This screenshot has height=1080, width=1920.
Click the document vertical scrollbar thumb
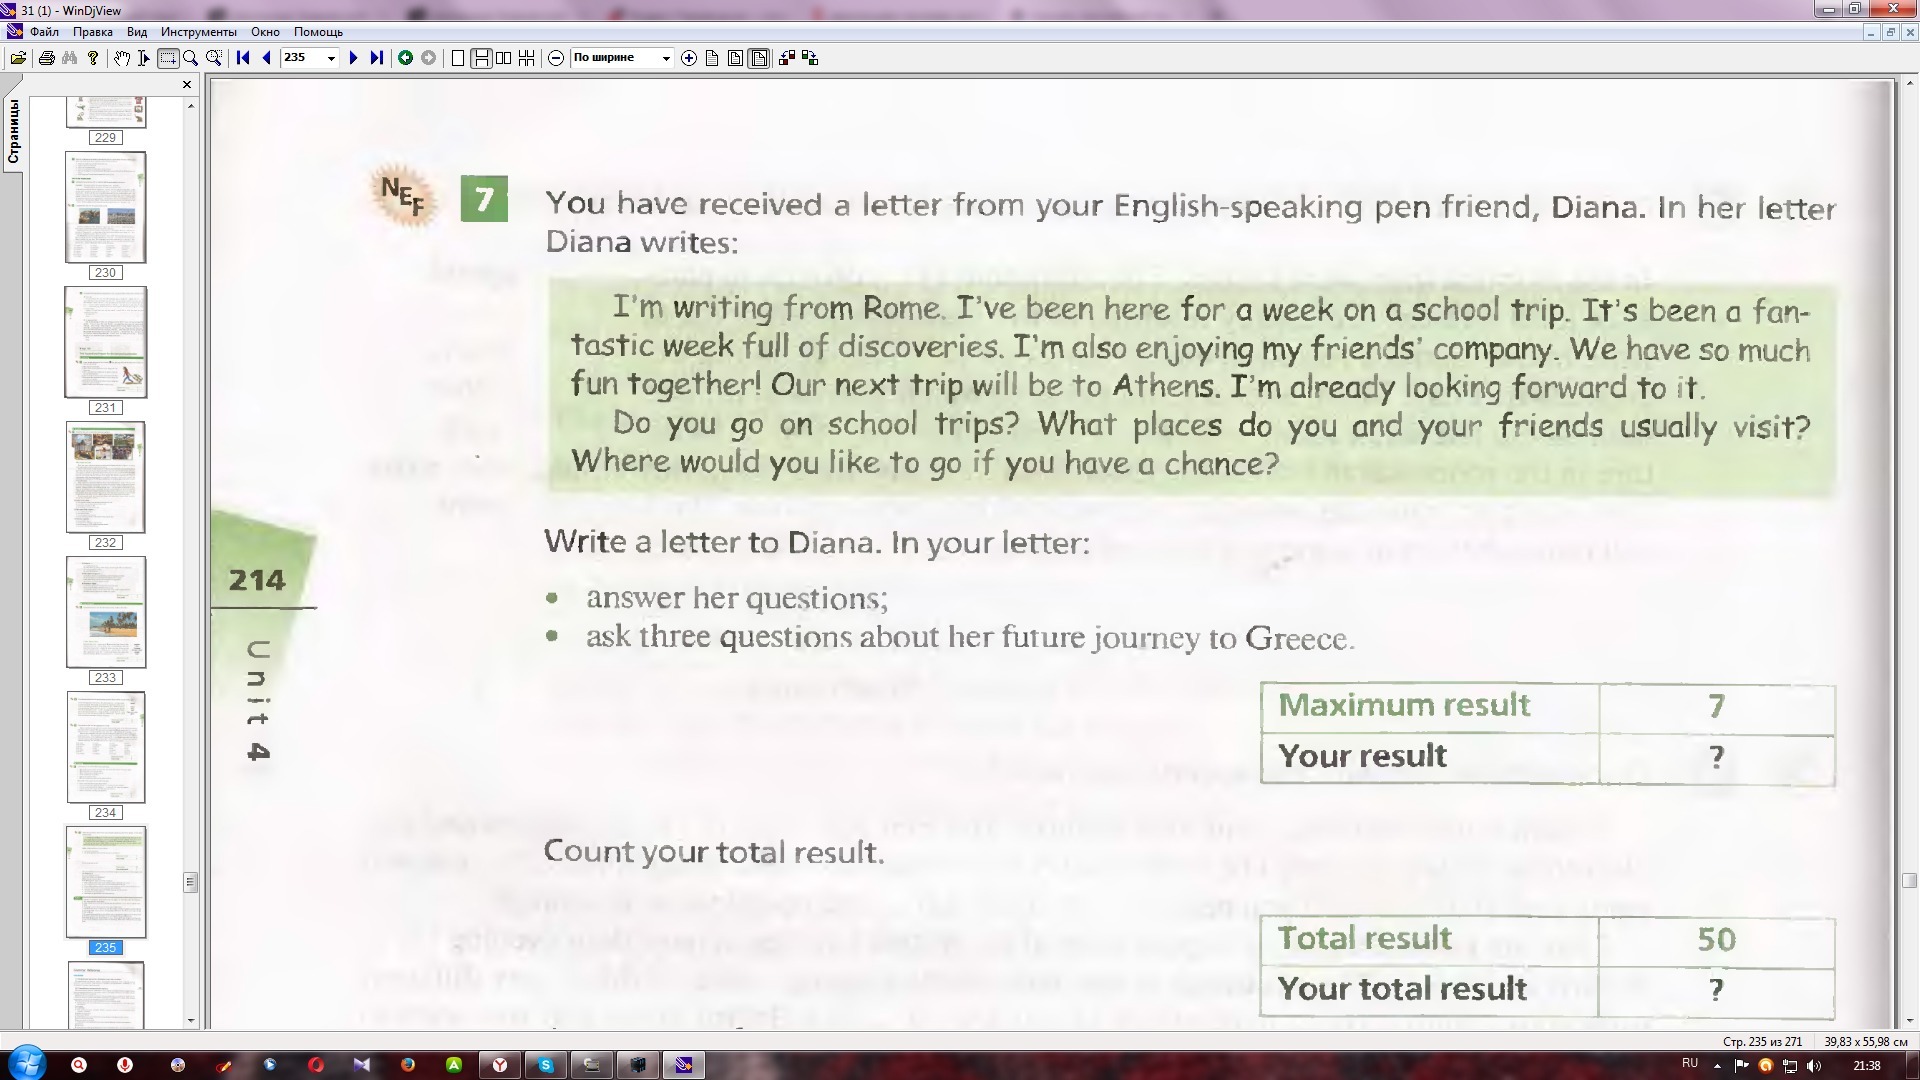[1909, 881]
